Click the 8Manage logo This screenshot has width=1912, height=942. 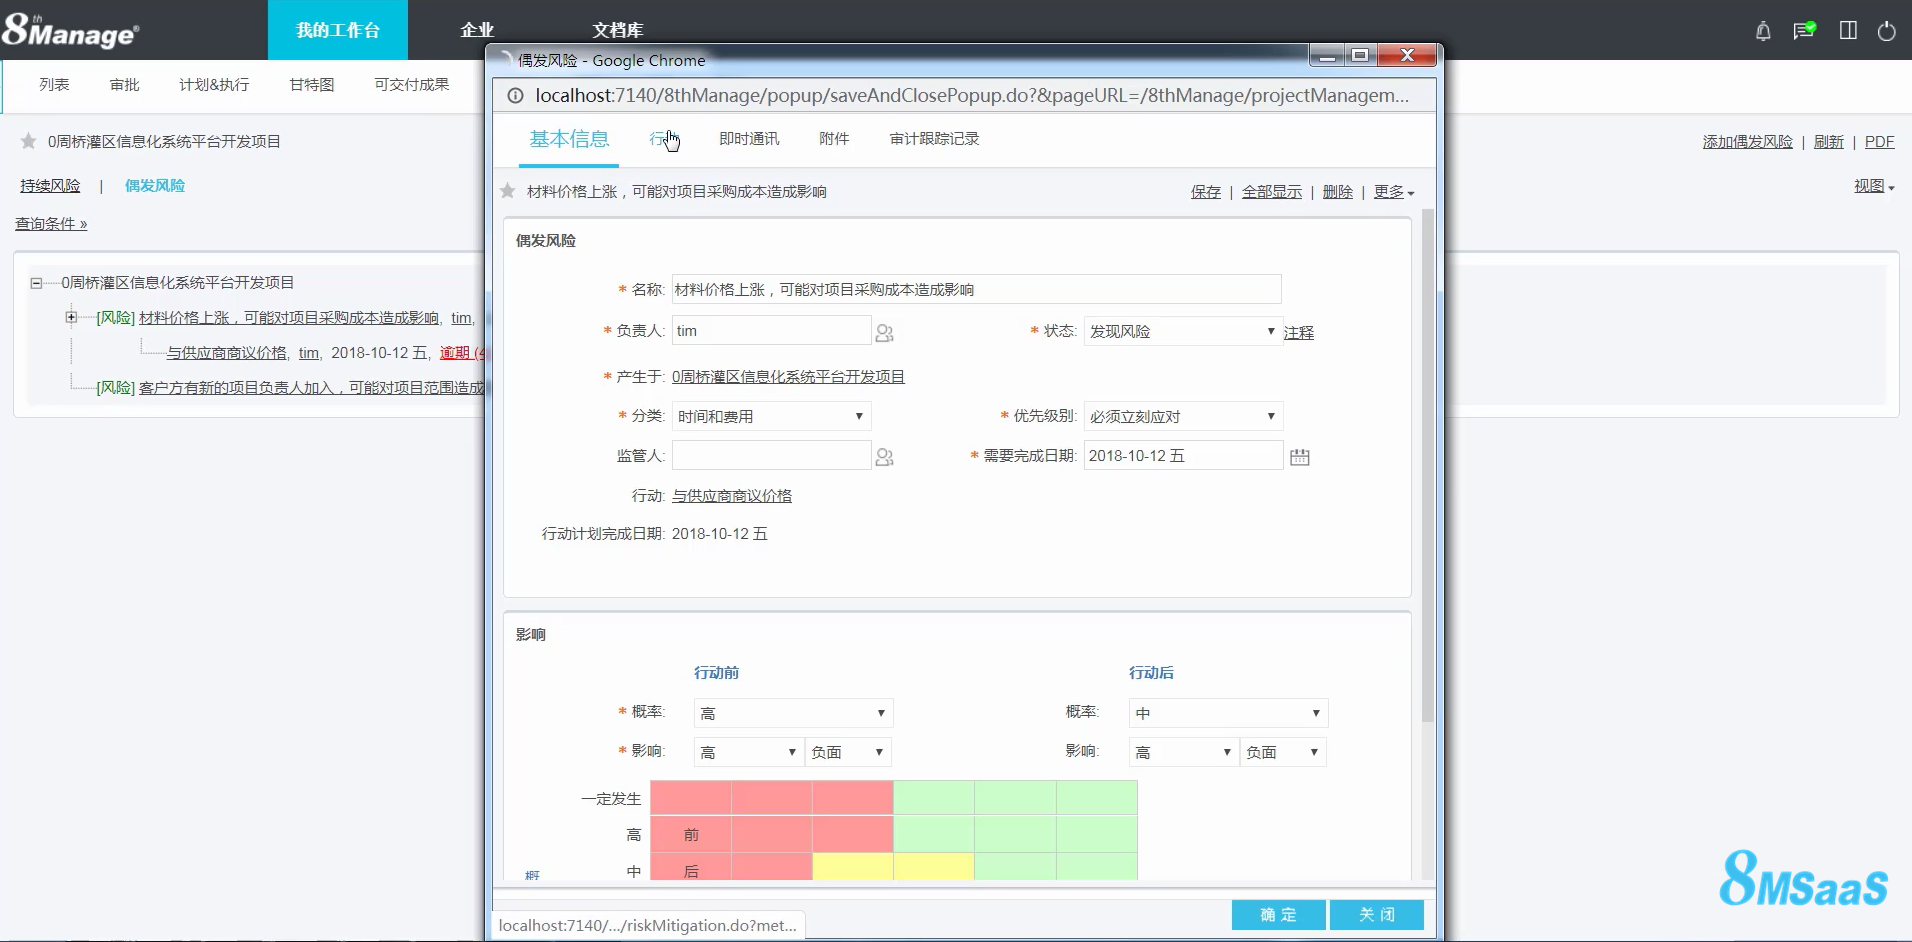point(70,30)
